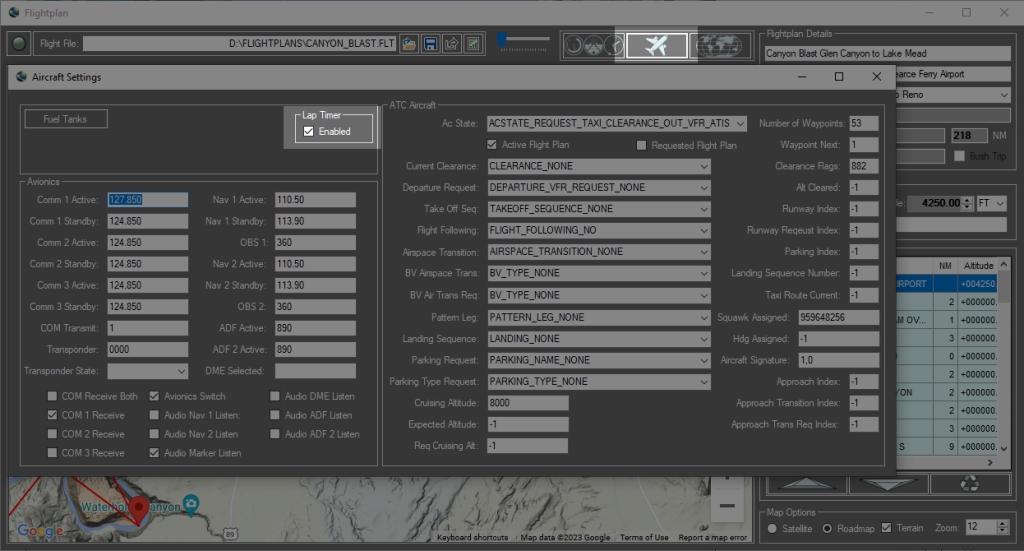Click the red map pin marker

138,509
